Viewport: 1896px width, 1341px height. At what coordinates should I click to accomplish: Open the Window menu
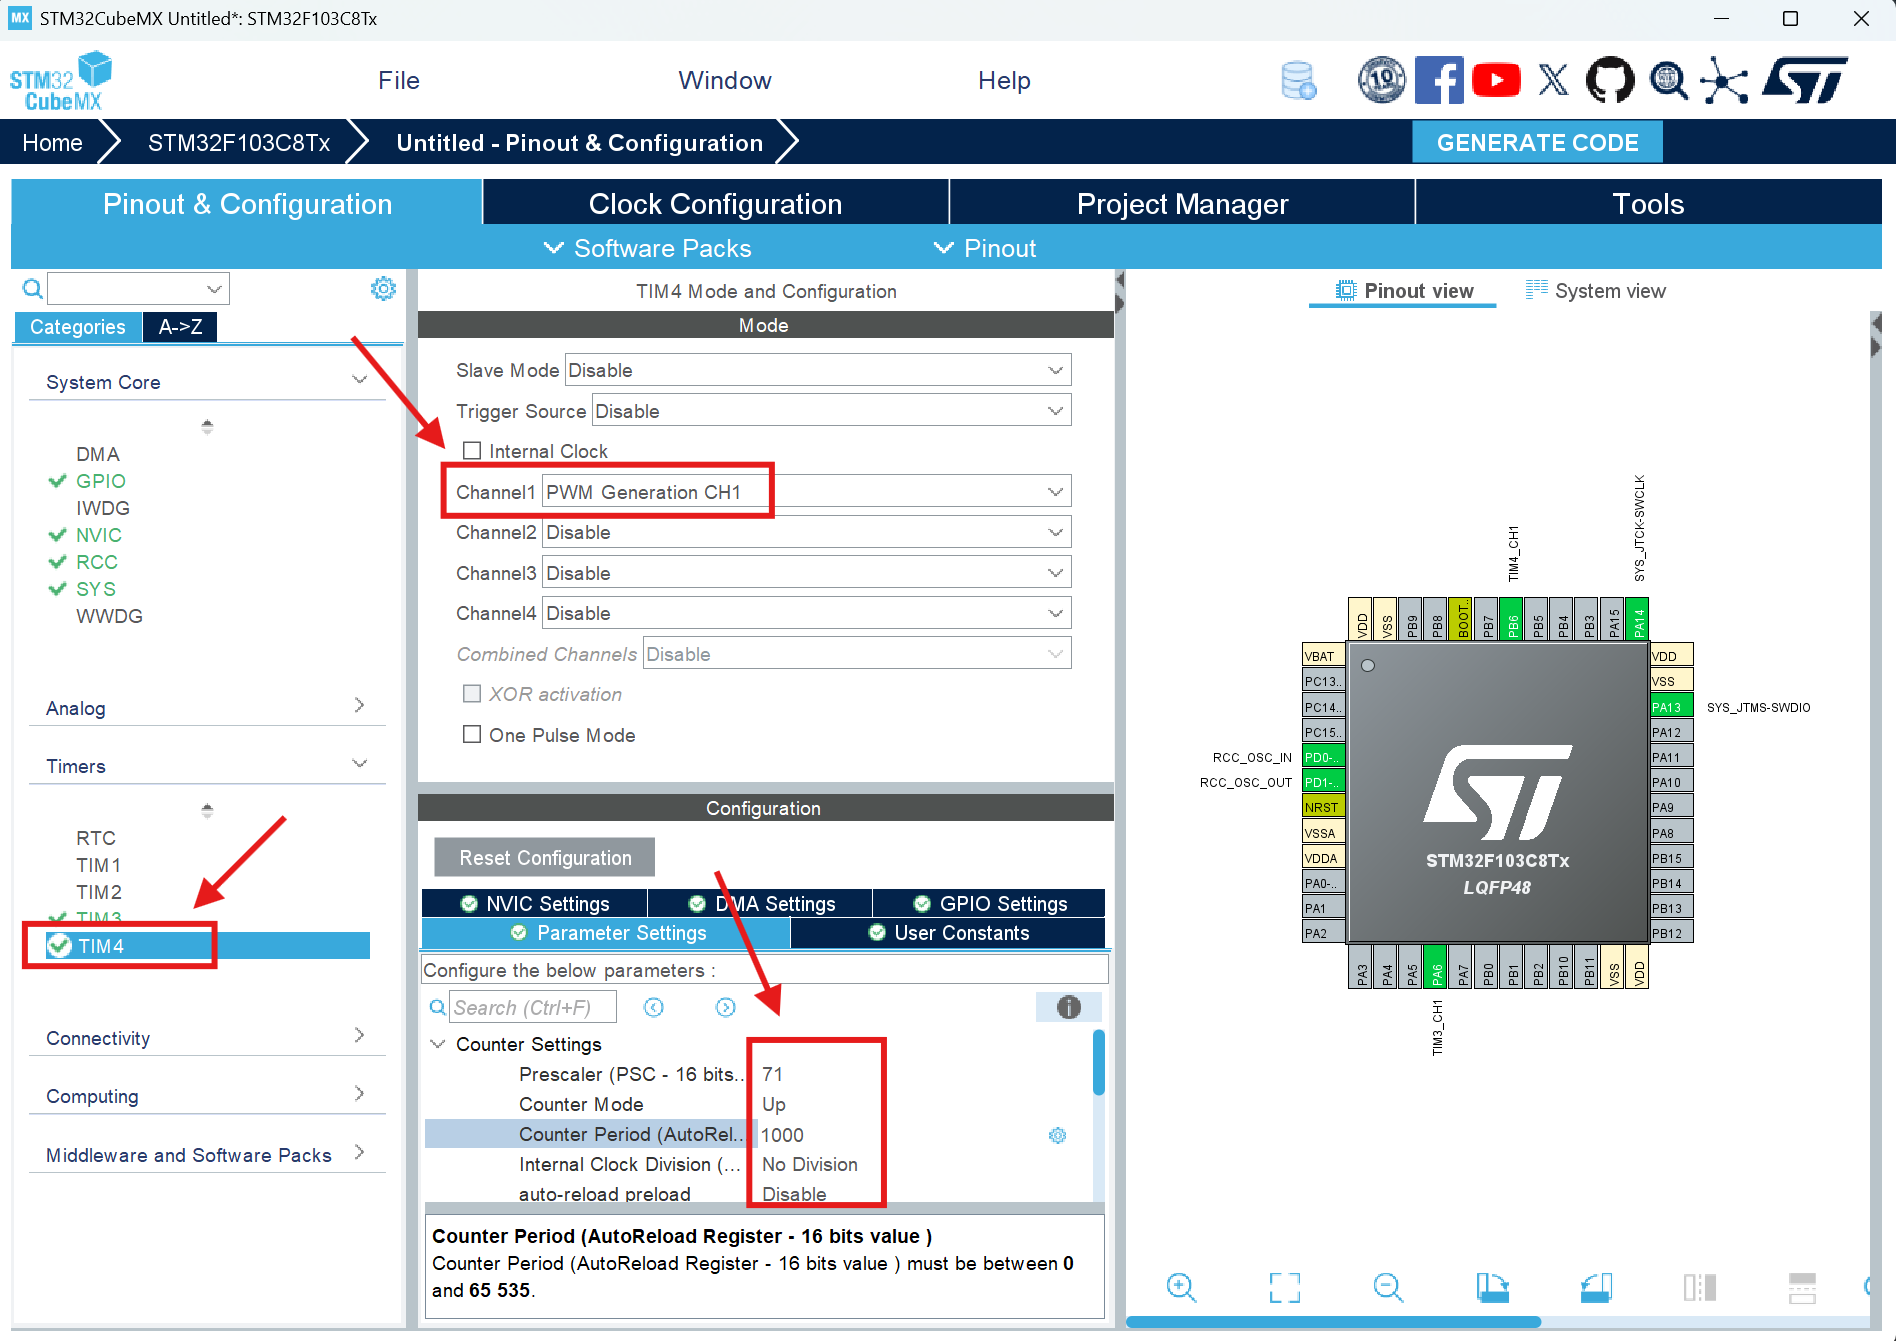point(725,80)
